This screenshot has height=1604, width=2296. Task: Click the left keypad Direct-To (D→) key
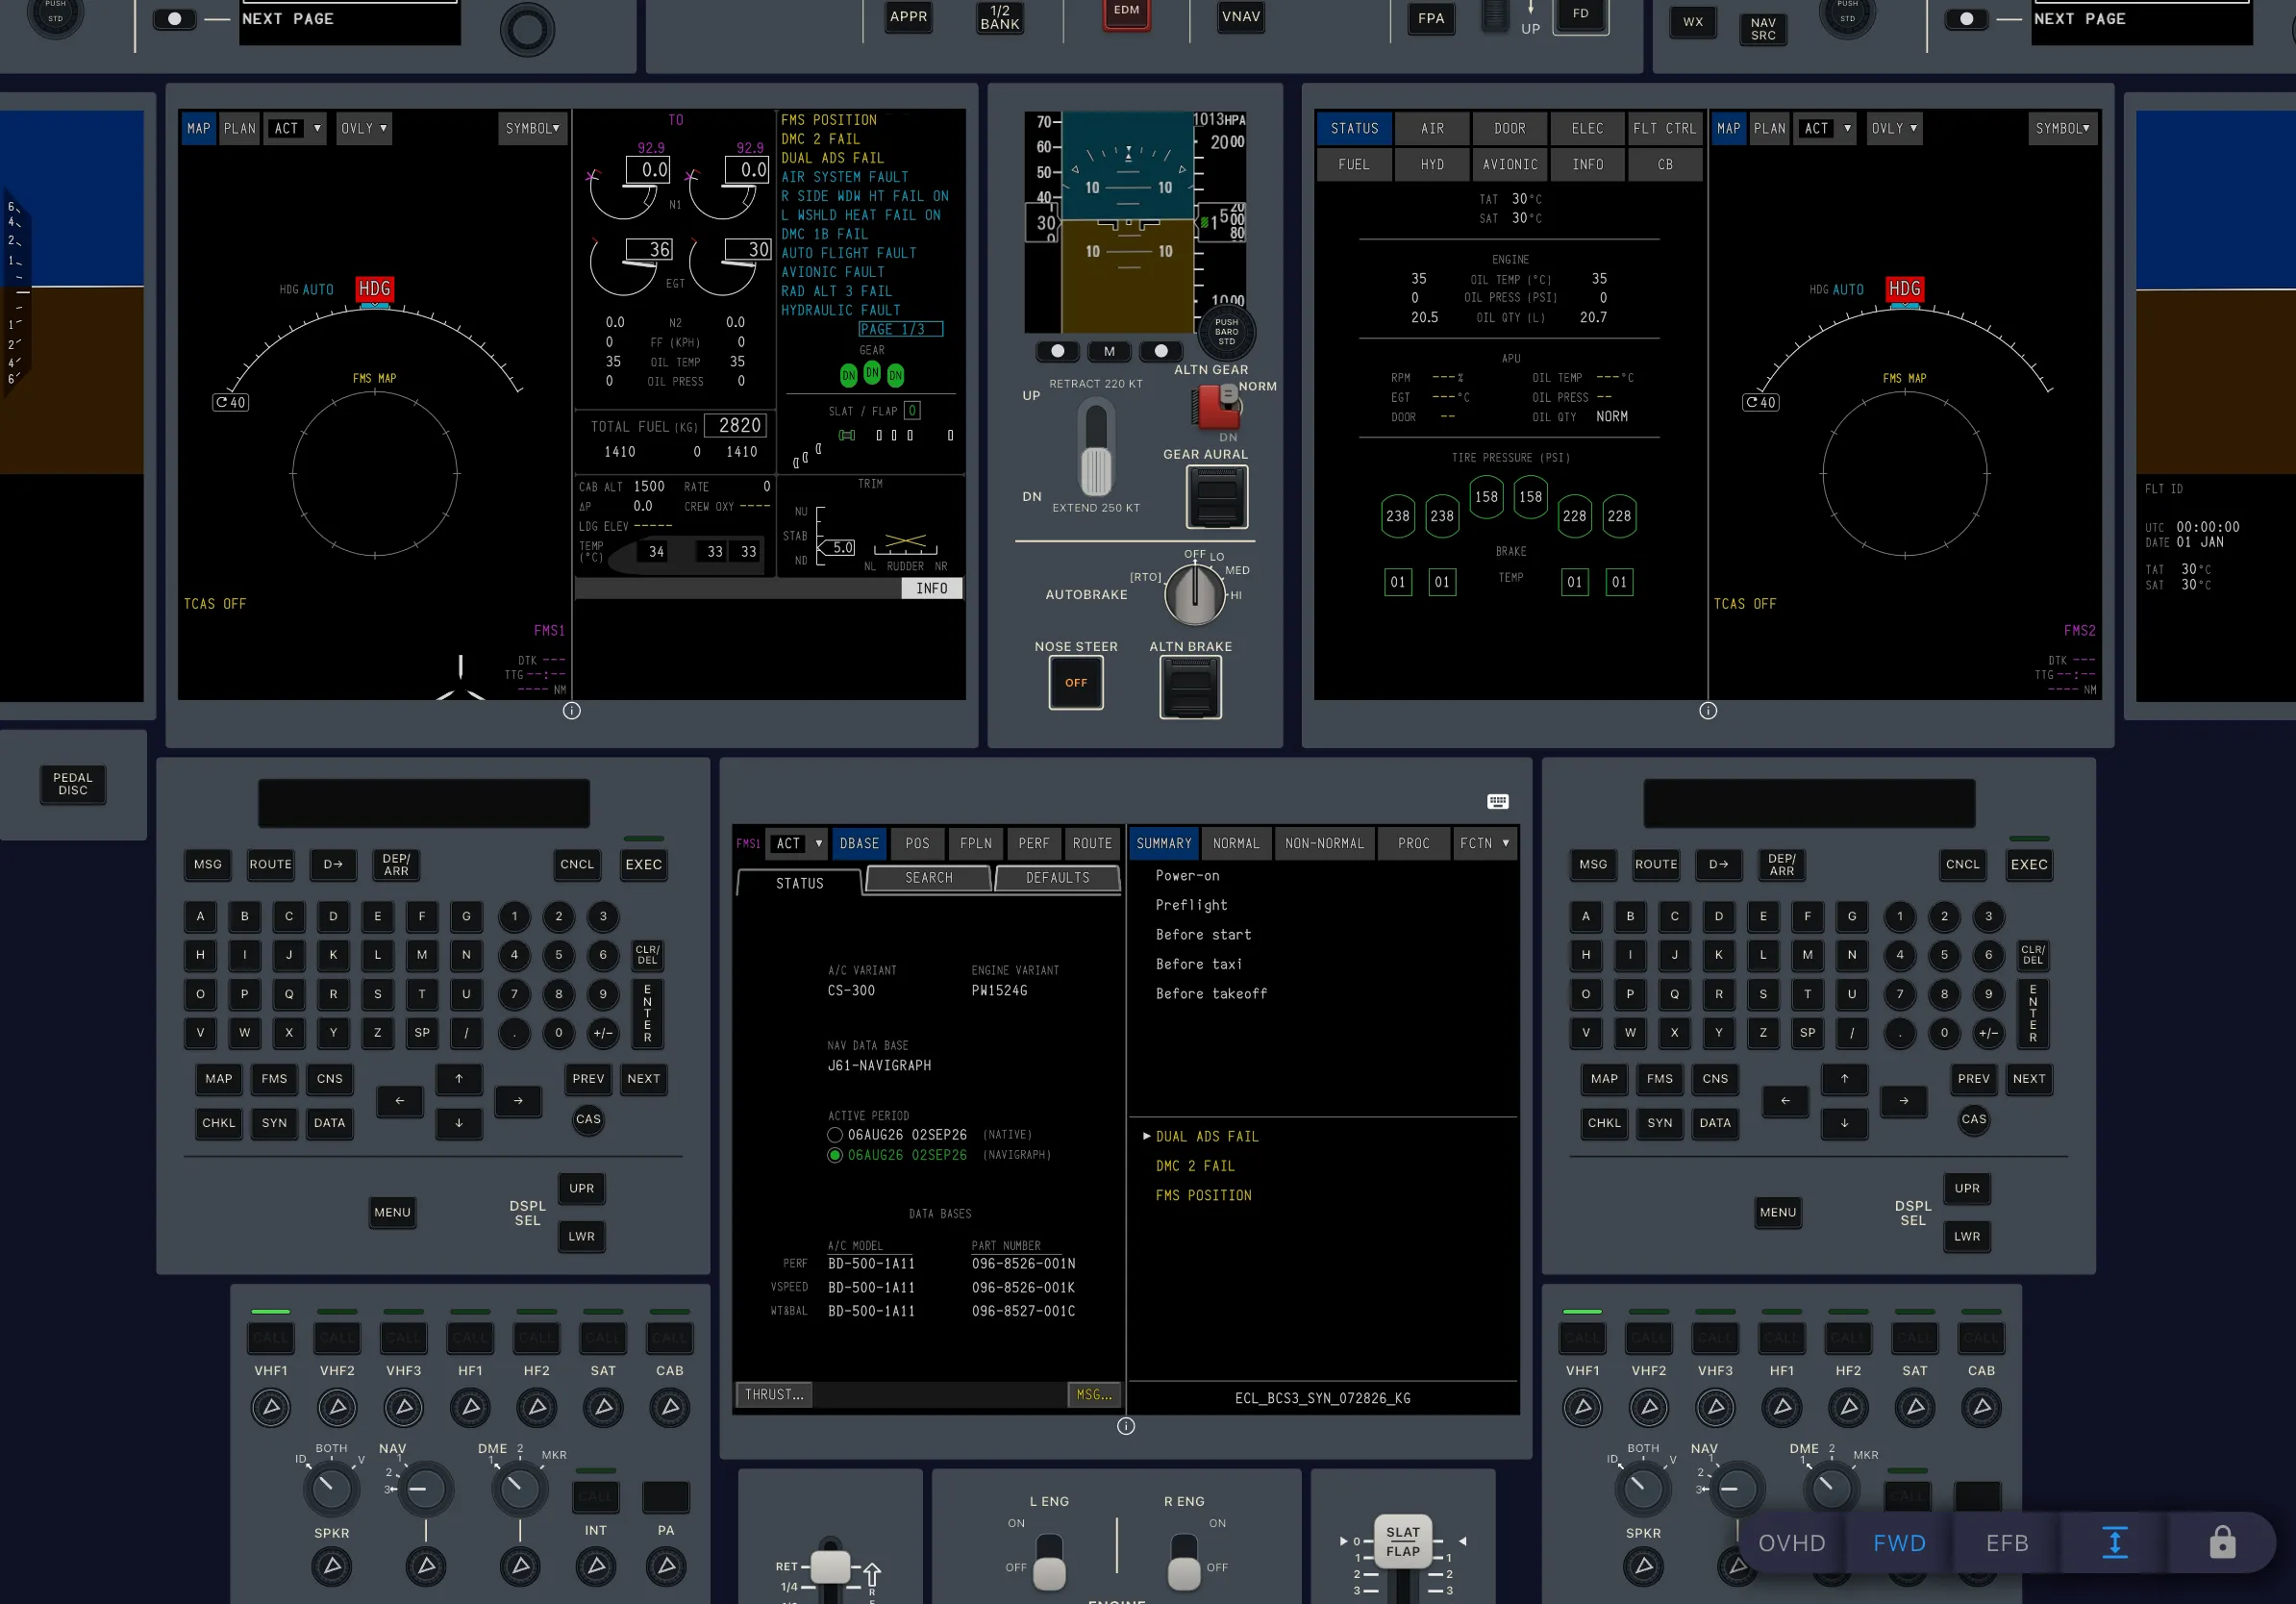pyautogui.click(x=333, y=865)
